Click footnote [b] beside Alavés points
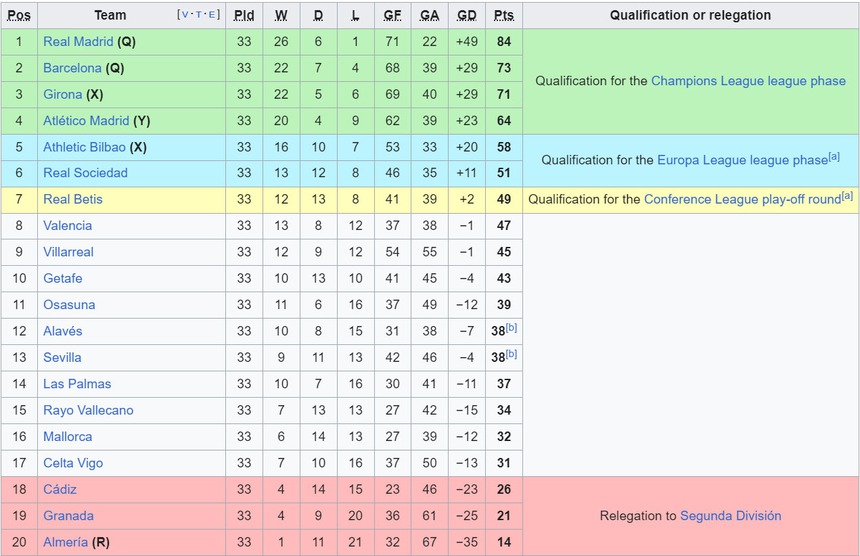The image size is (860, 556). point(512,328)
